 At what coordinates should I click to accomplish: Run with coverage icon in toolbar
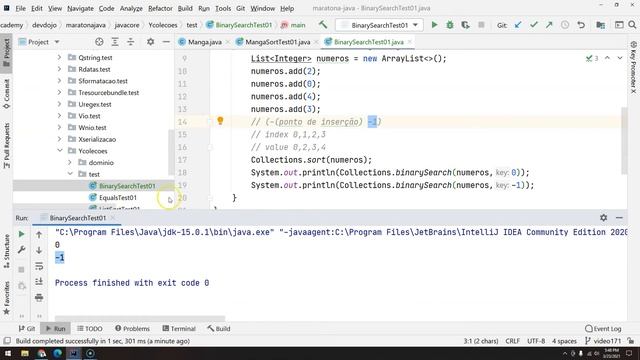(x=465, y=25)
